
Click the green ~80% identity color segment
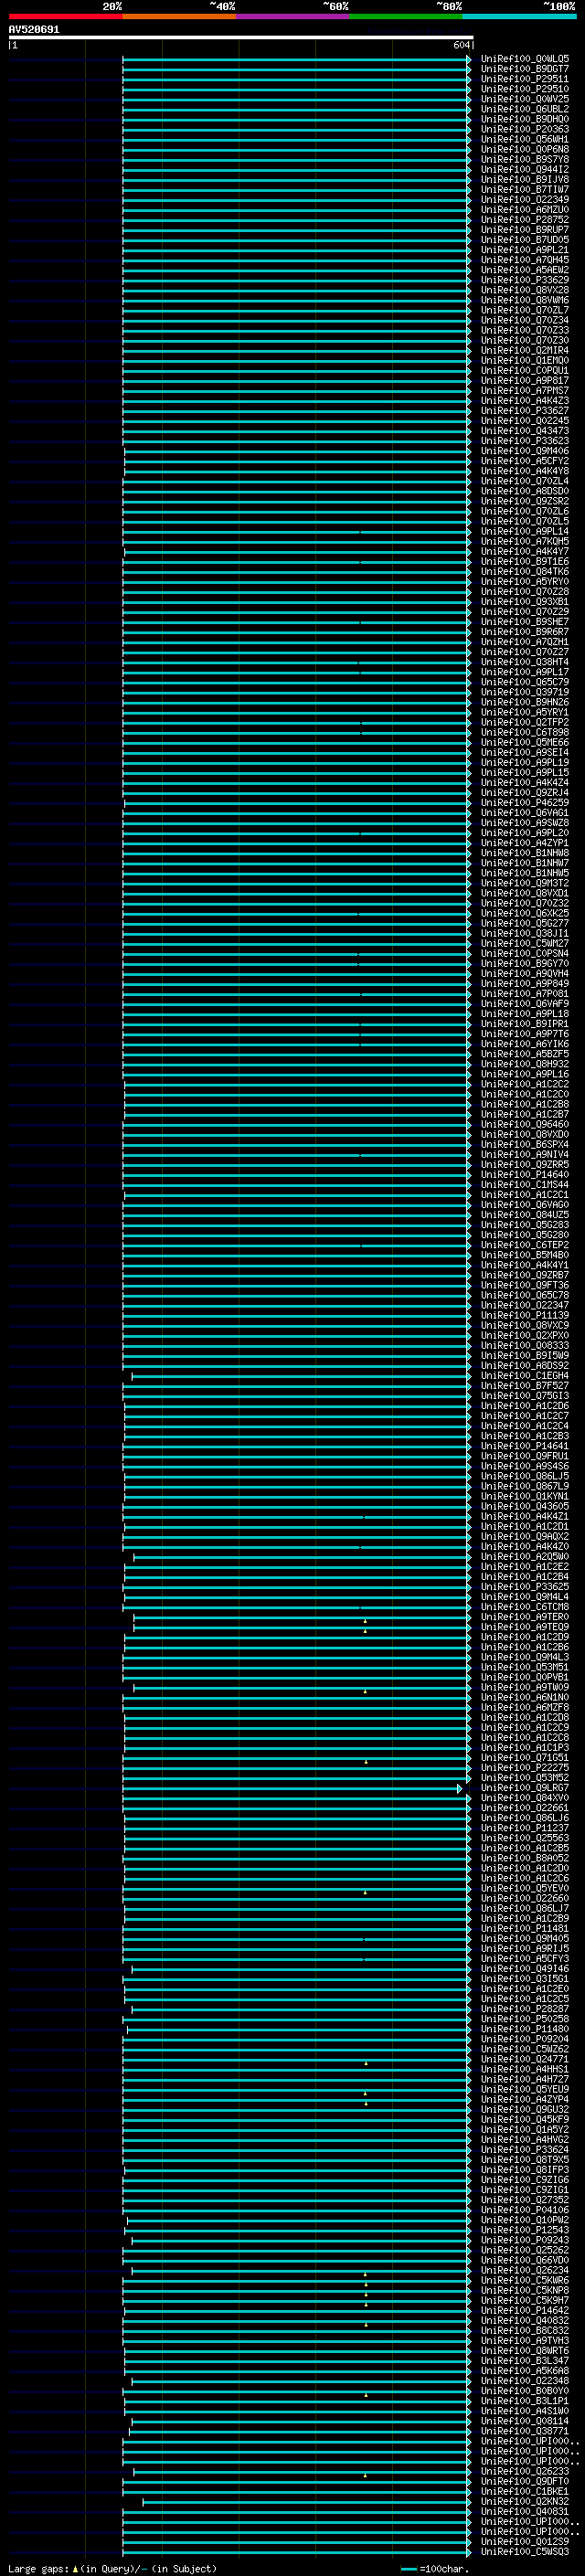point(406,16)
